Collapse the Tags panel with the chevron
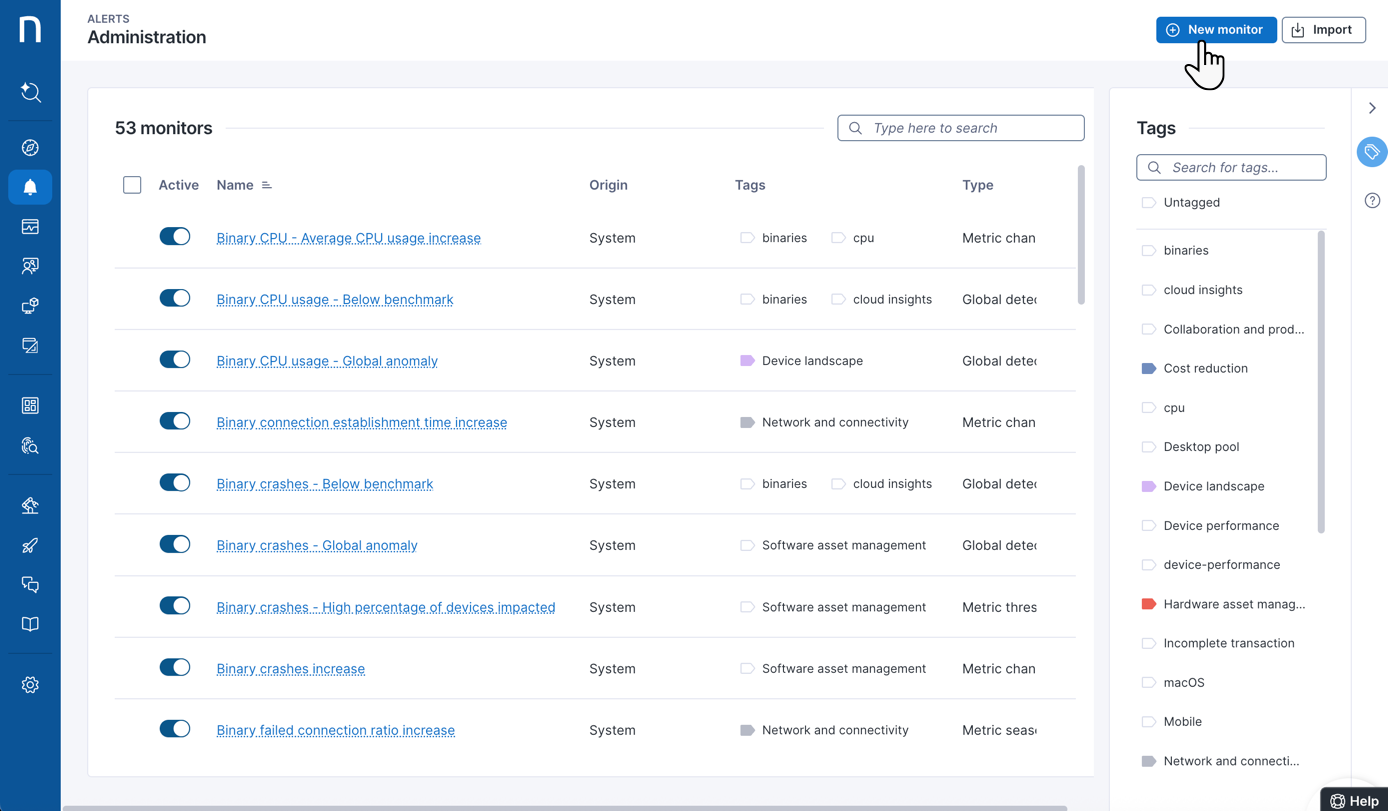This screenshot has height=811, width=1388. (1372, 108)
